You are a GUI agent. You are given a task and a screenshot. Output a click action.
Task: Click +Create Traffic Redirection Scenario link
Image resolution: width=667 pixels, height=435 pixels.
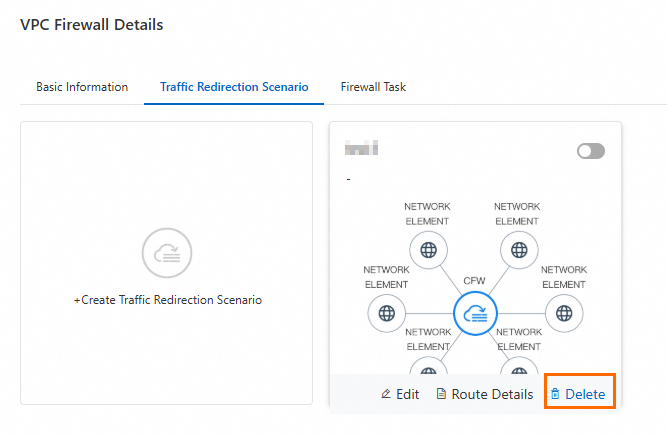pos(168,300)
